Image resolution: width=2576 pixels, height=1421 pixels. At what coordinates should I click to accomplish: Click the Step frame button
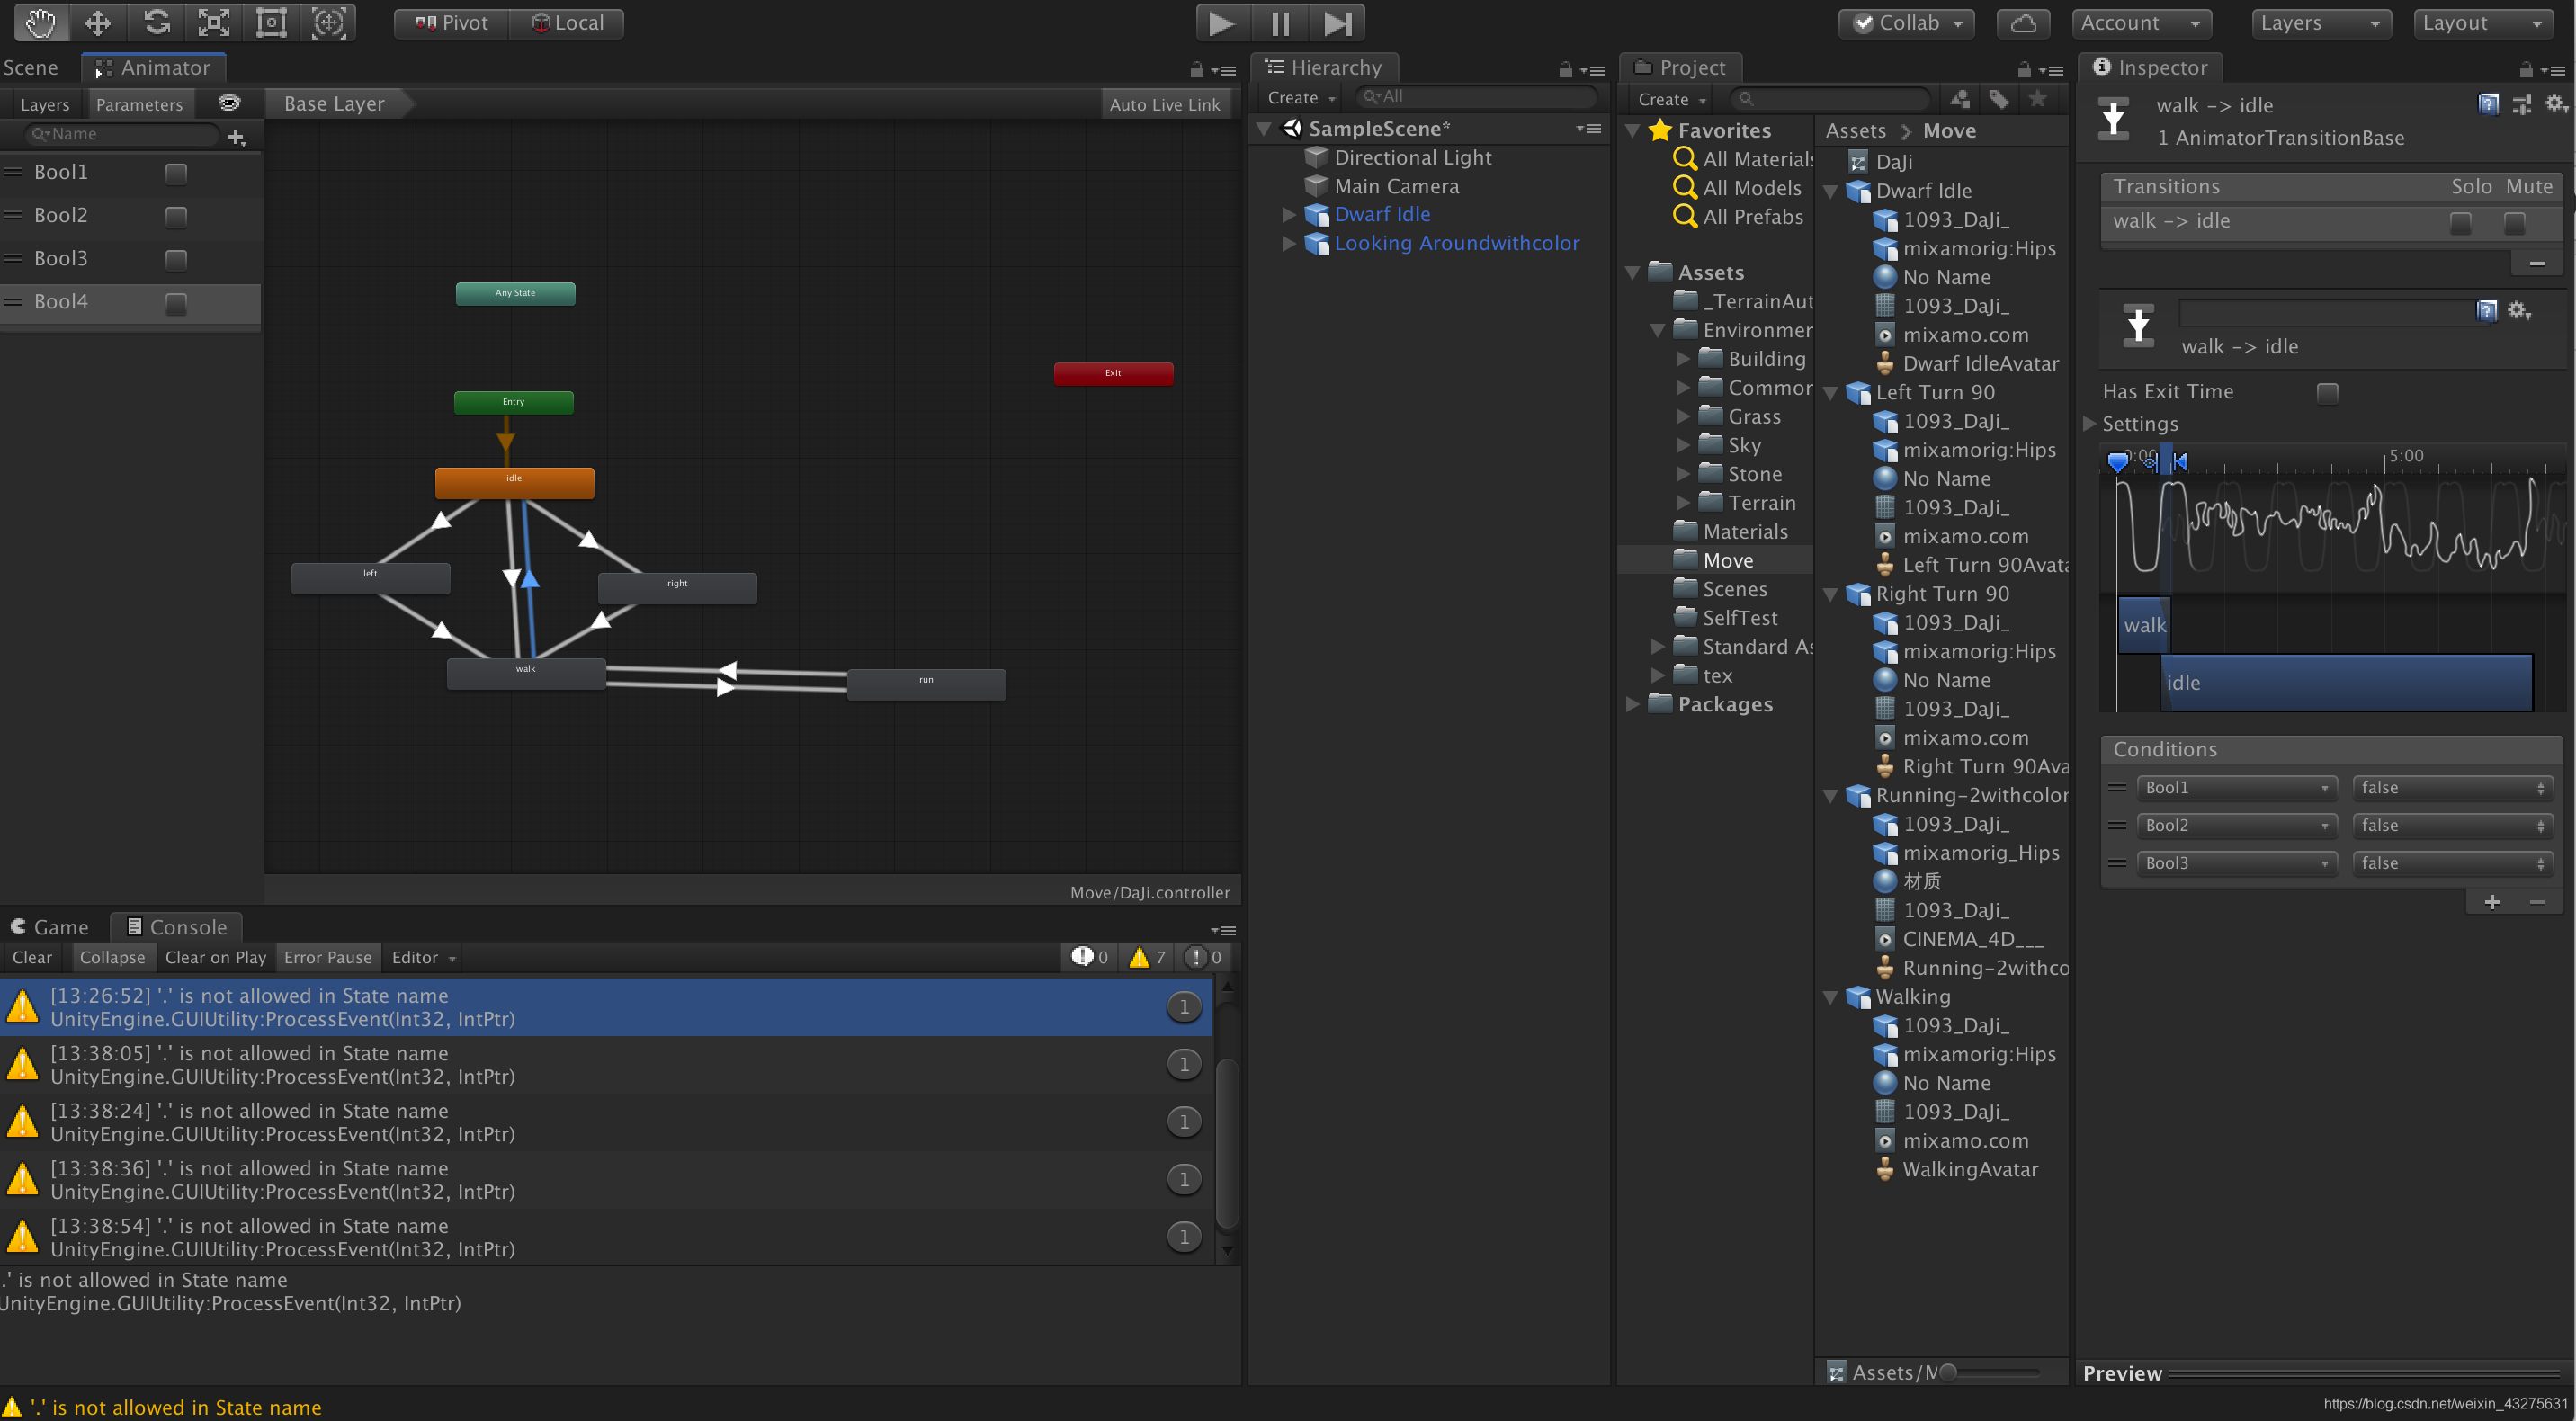tap(1337, 23)
